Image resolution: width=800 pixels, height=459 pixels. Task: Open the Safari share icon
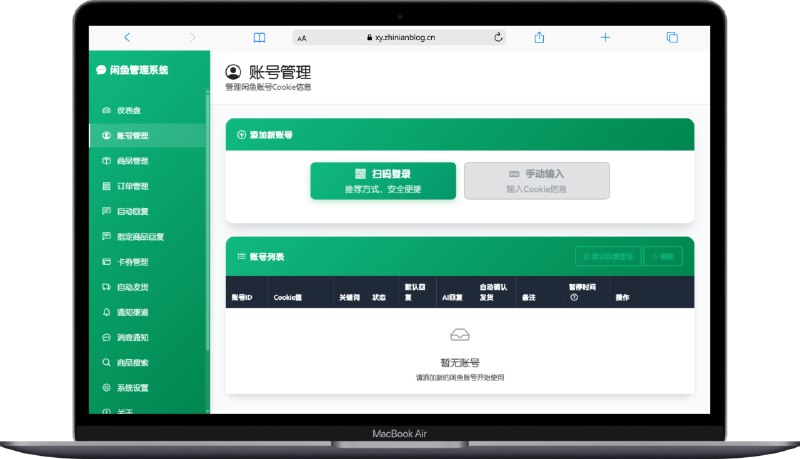click(x=539, y=37)
